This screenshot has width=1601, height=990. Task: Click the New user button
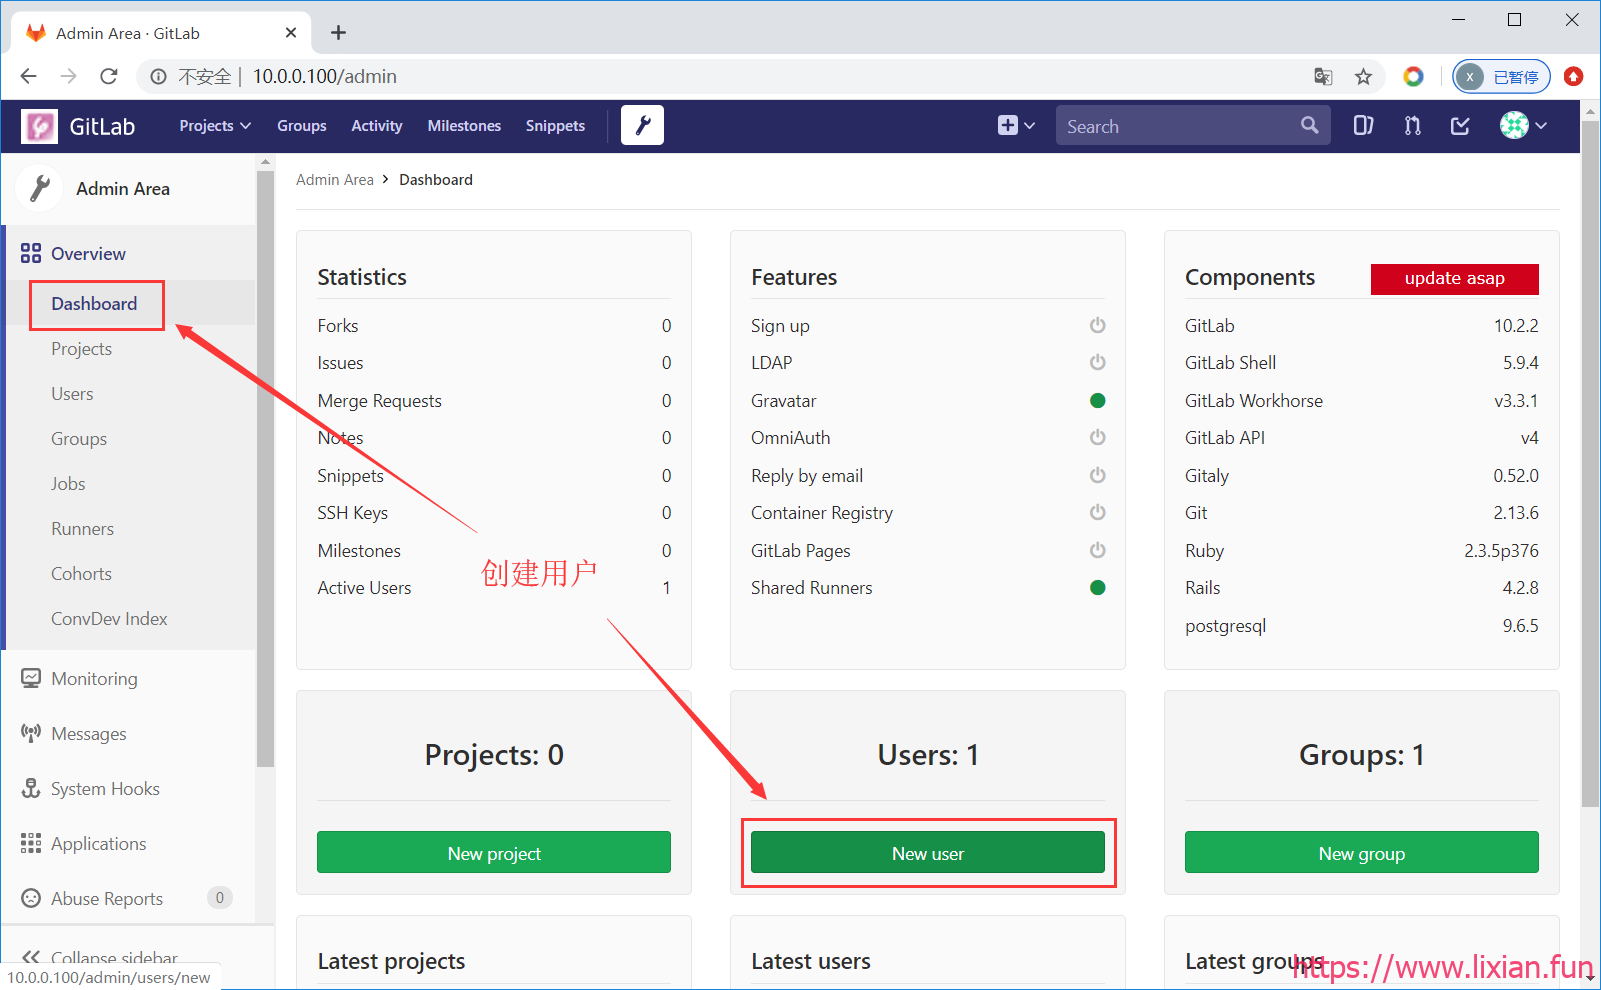coord(928,853)
